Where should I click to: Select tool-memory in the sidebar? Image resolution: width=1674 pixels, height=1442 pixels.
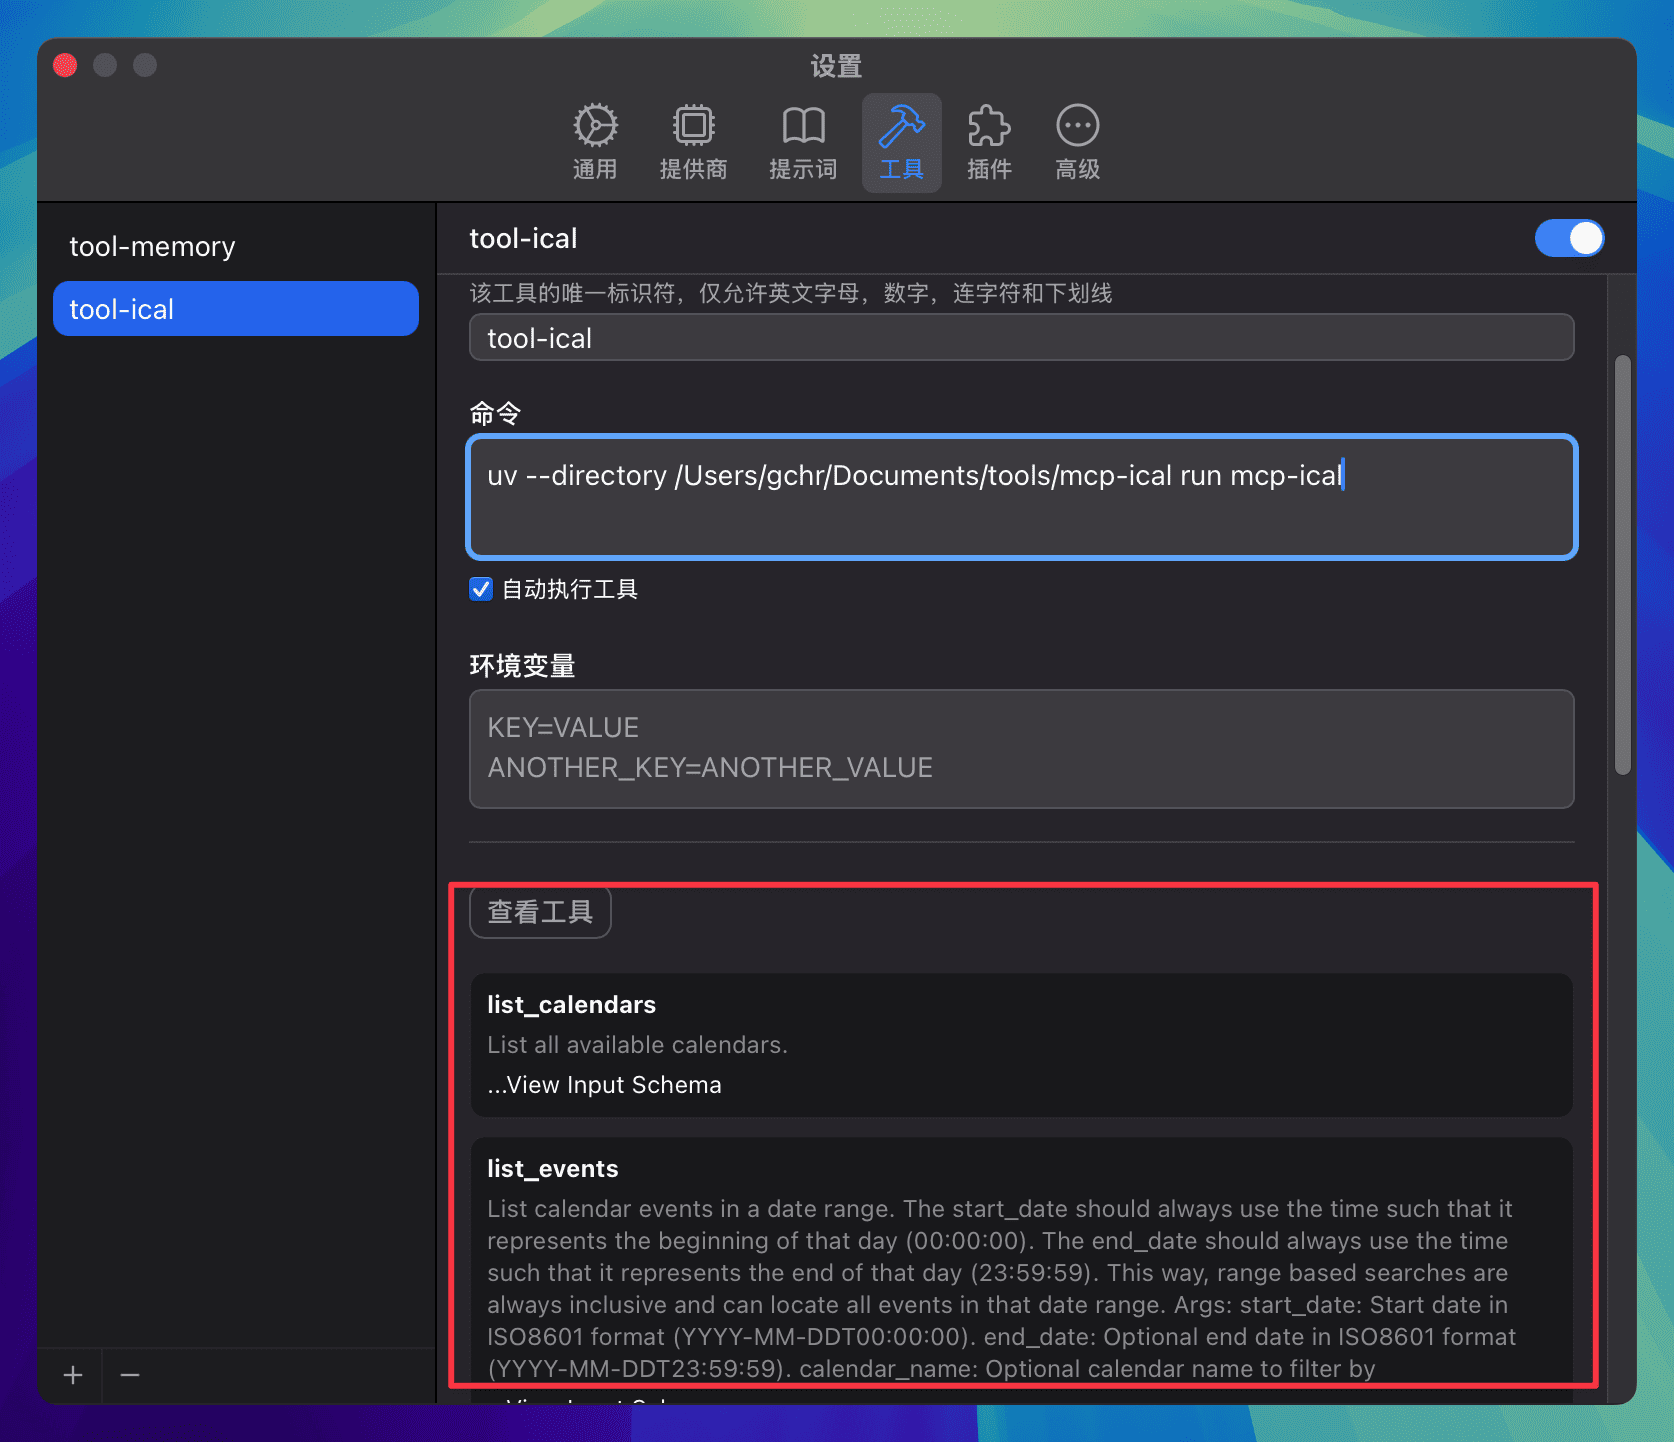coord(236,246)
